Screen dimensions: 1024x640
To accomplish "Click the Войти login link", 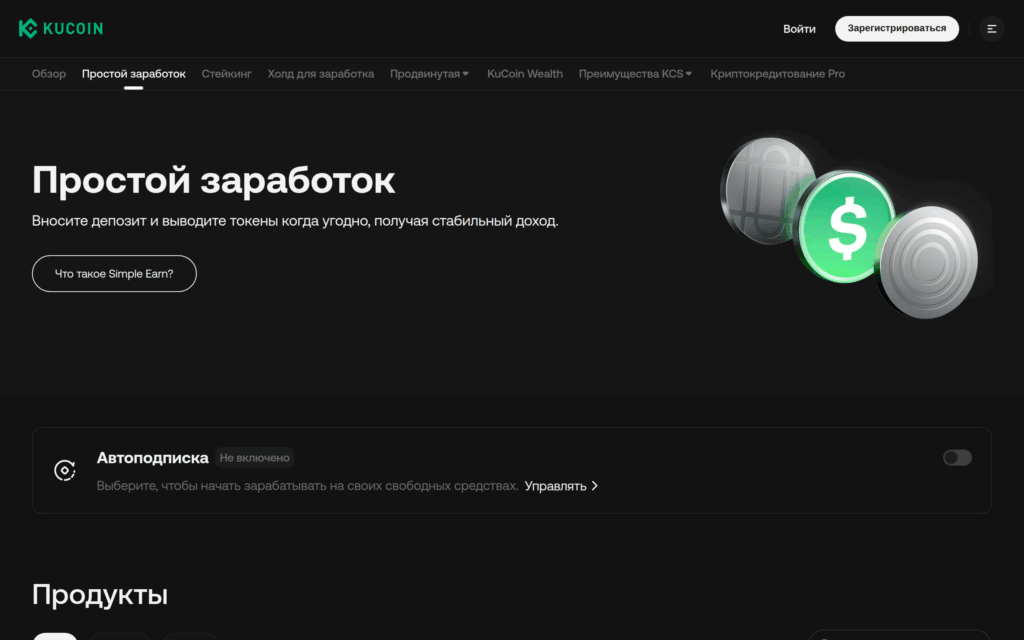I will tap(799, 29).
